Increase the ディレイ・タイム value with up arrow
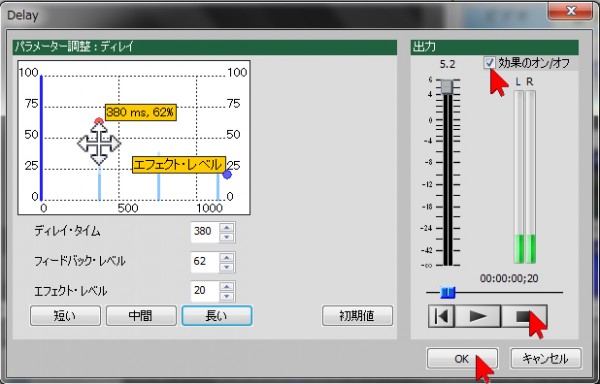600x384 pixels. (227, 228)
